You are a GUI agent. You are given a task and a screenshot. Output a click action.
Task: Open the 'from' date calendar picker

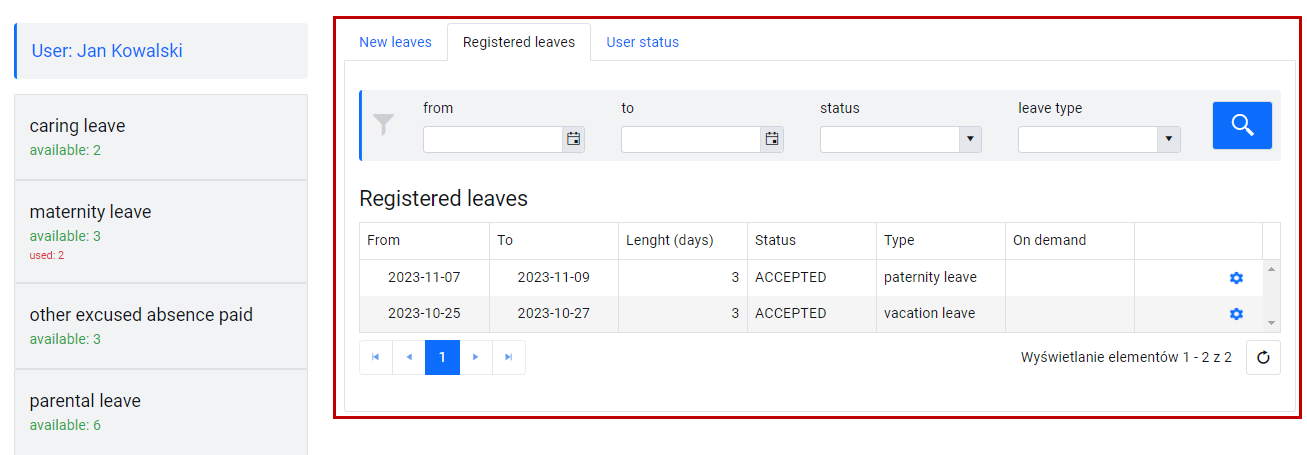574,139
